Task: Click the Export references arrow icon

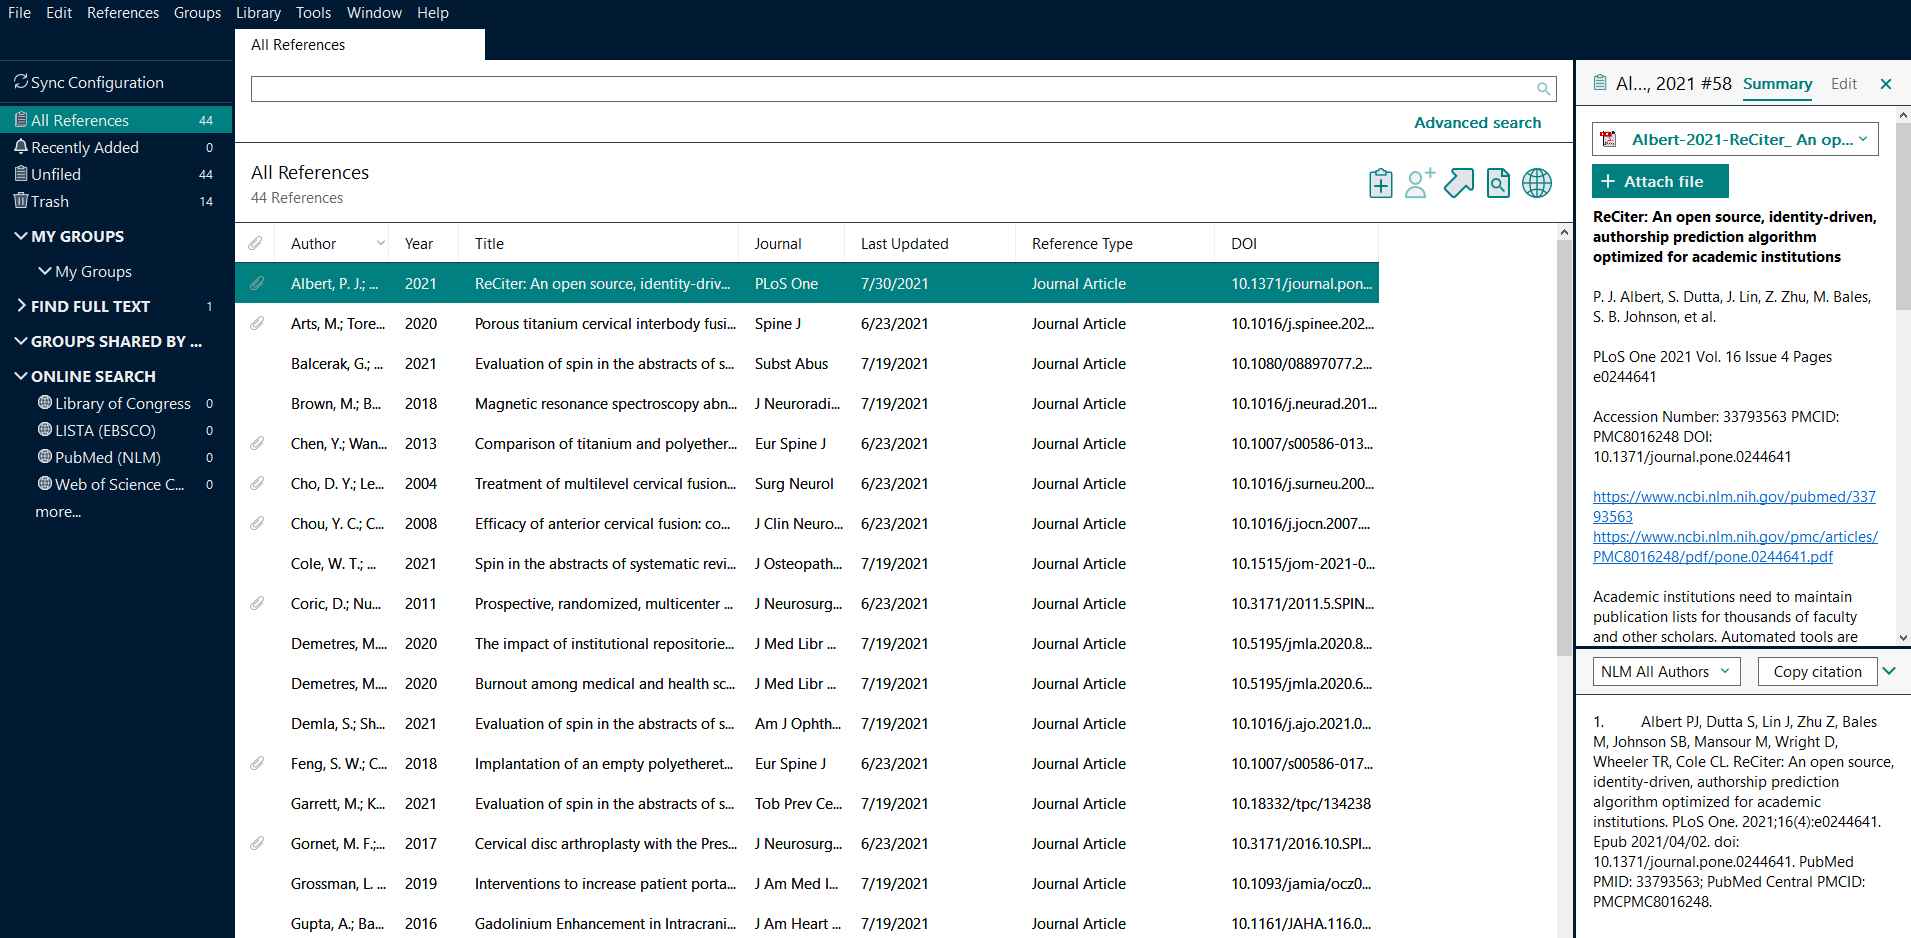Action: coord(1458,183)
